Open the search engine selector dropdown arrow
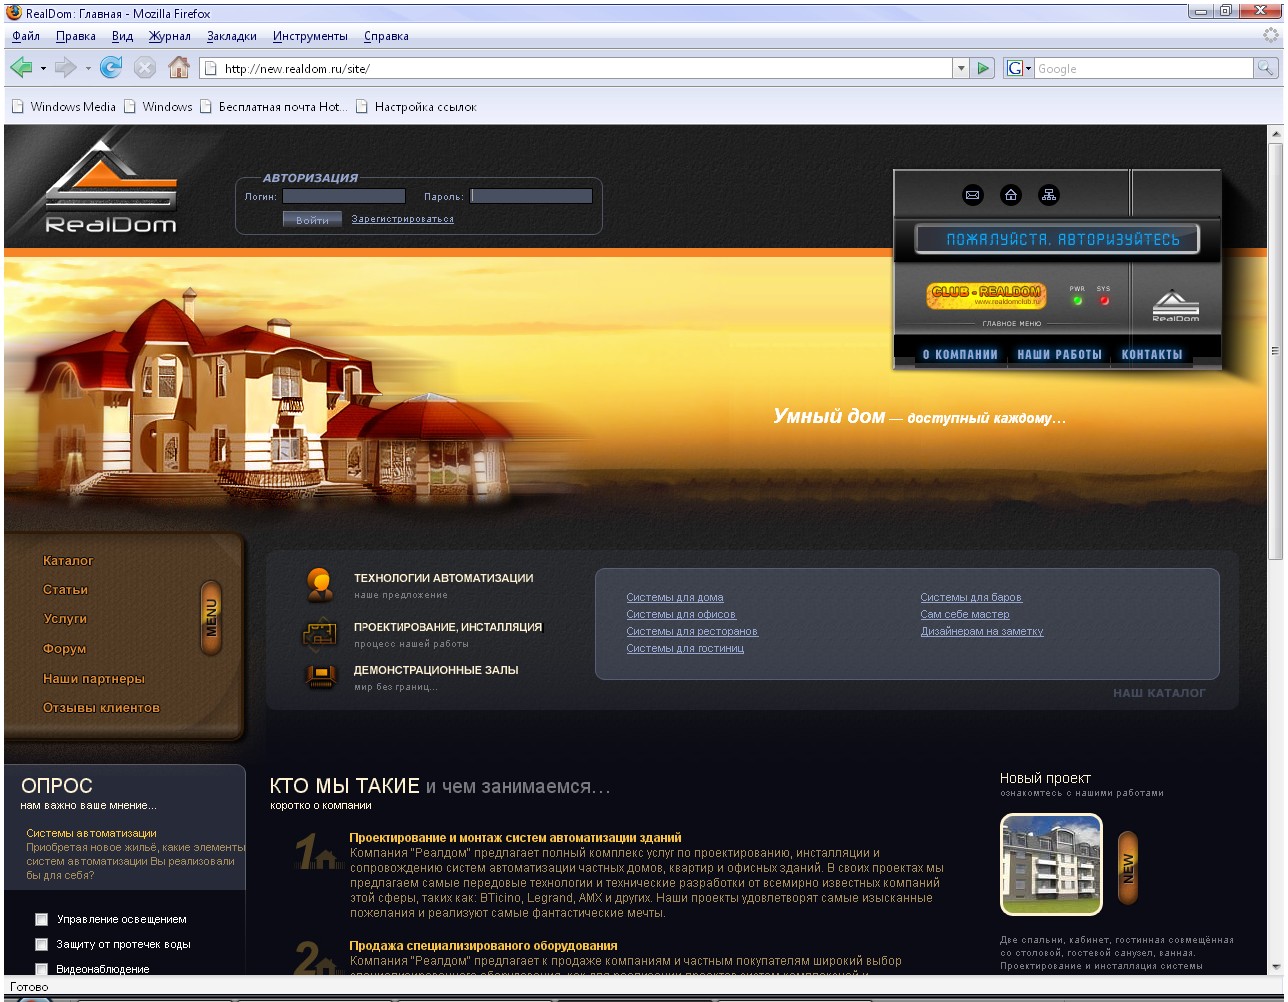Image resolution: width=1288 pixels, height=1002 pixels. (1028, 68)
